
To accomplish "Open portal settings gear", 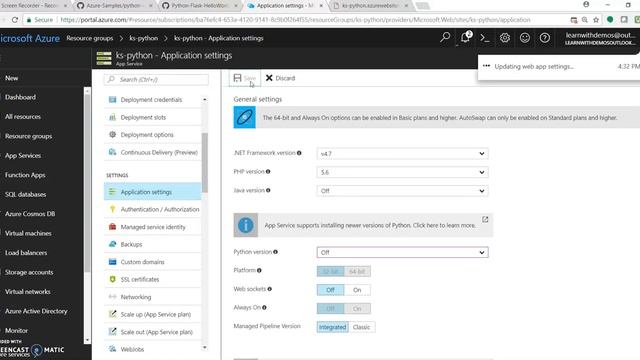I will pos(505,38).
